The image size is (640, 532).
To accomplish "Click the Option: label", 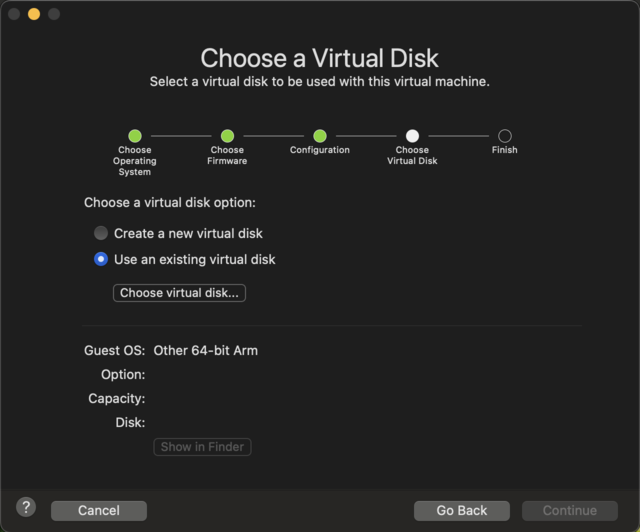I will pos(123,374).
